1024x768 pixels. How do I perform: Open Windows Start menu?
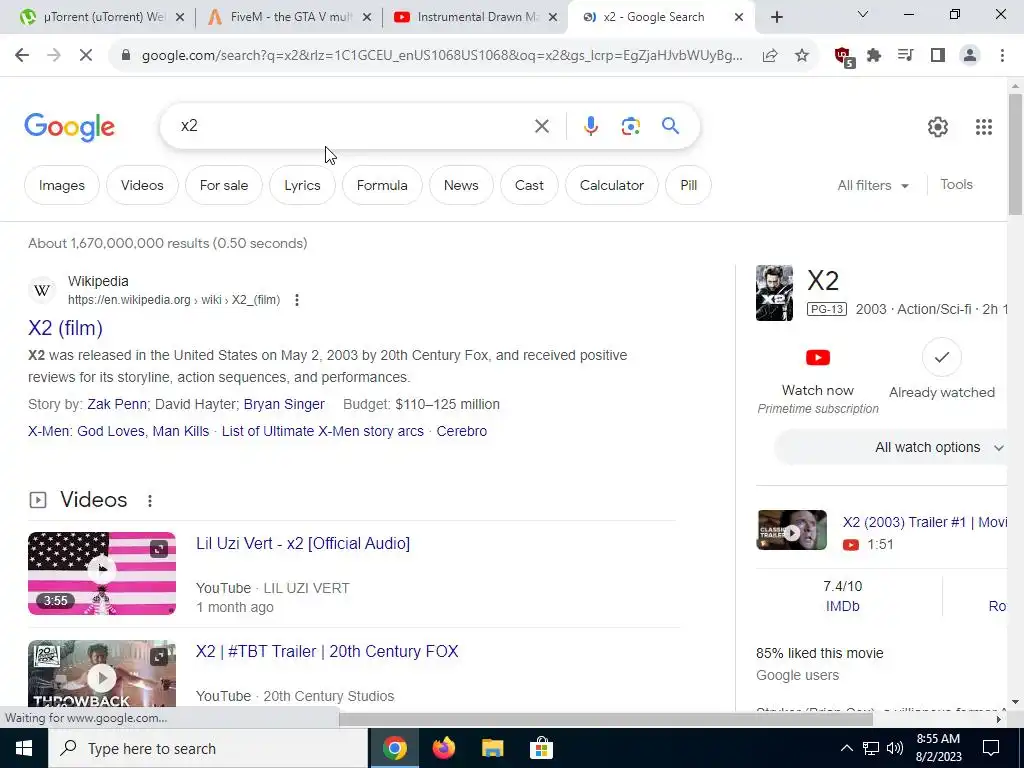pyautogui.click(x=24, y=748)
